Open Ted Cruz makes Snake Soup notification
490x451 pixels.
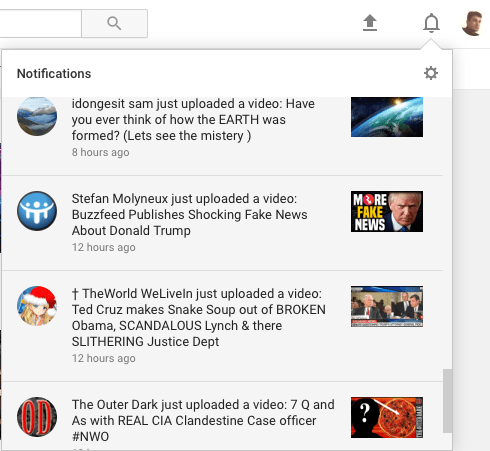[222, 326]
